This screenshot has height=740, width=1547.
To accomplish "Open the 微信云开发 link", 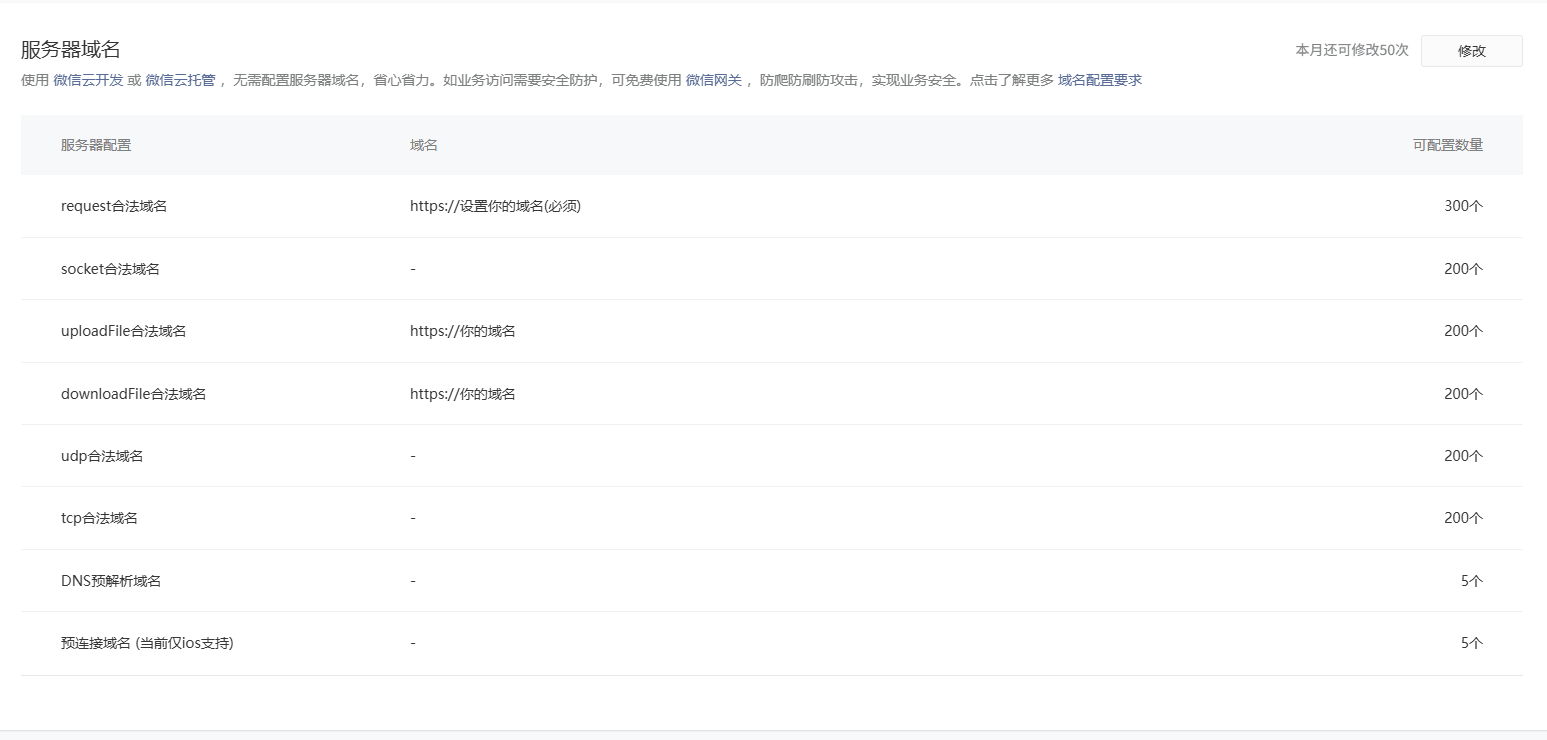I will tap(88, 80).
